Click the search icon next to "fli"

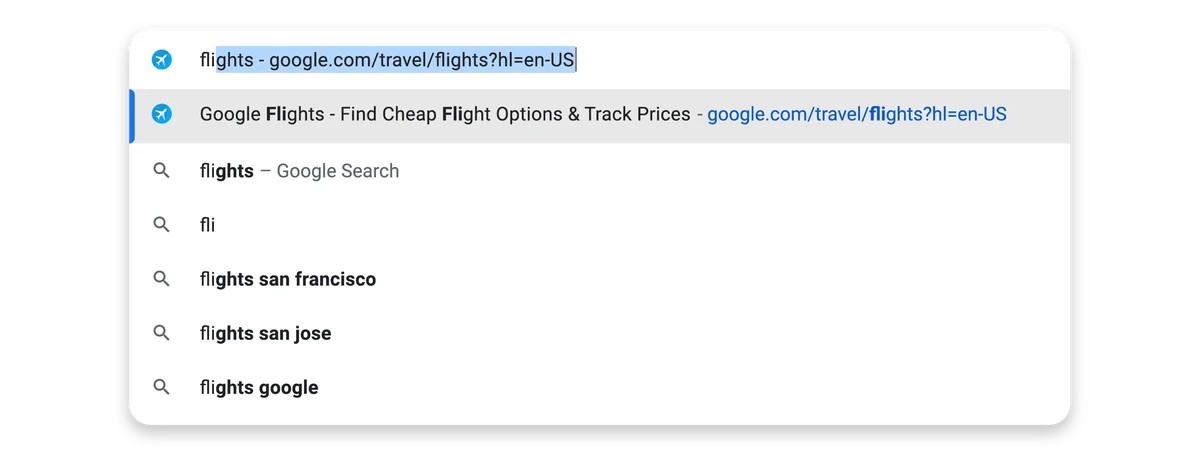(162, 225)
